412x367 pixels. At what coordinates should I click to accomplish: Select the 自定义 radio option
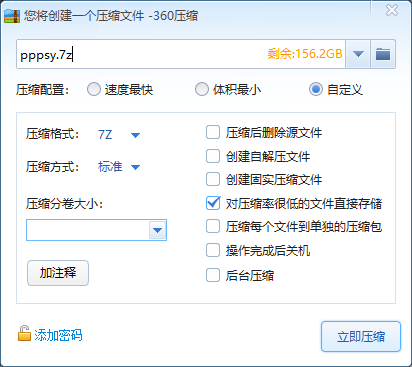click(x=316, y=89)
